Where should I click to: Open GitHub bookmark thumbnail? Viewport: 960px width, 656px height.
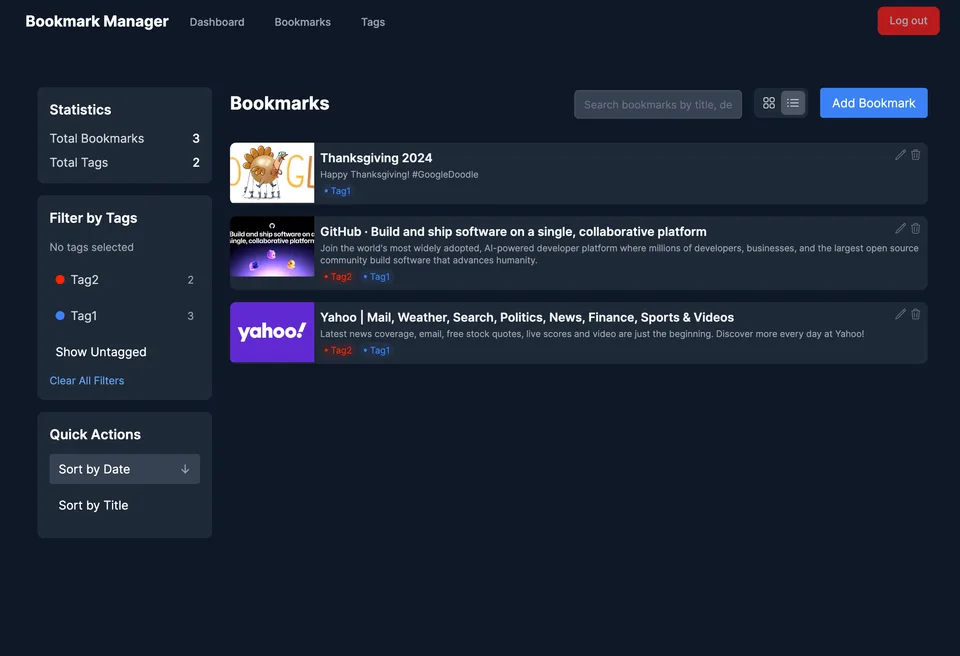coord(272,246)
